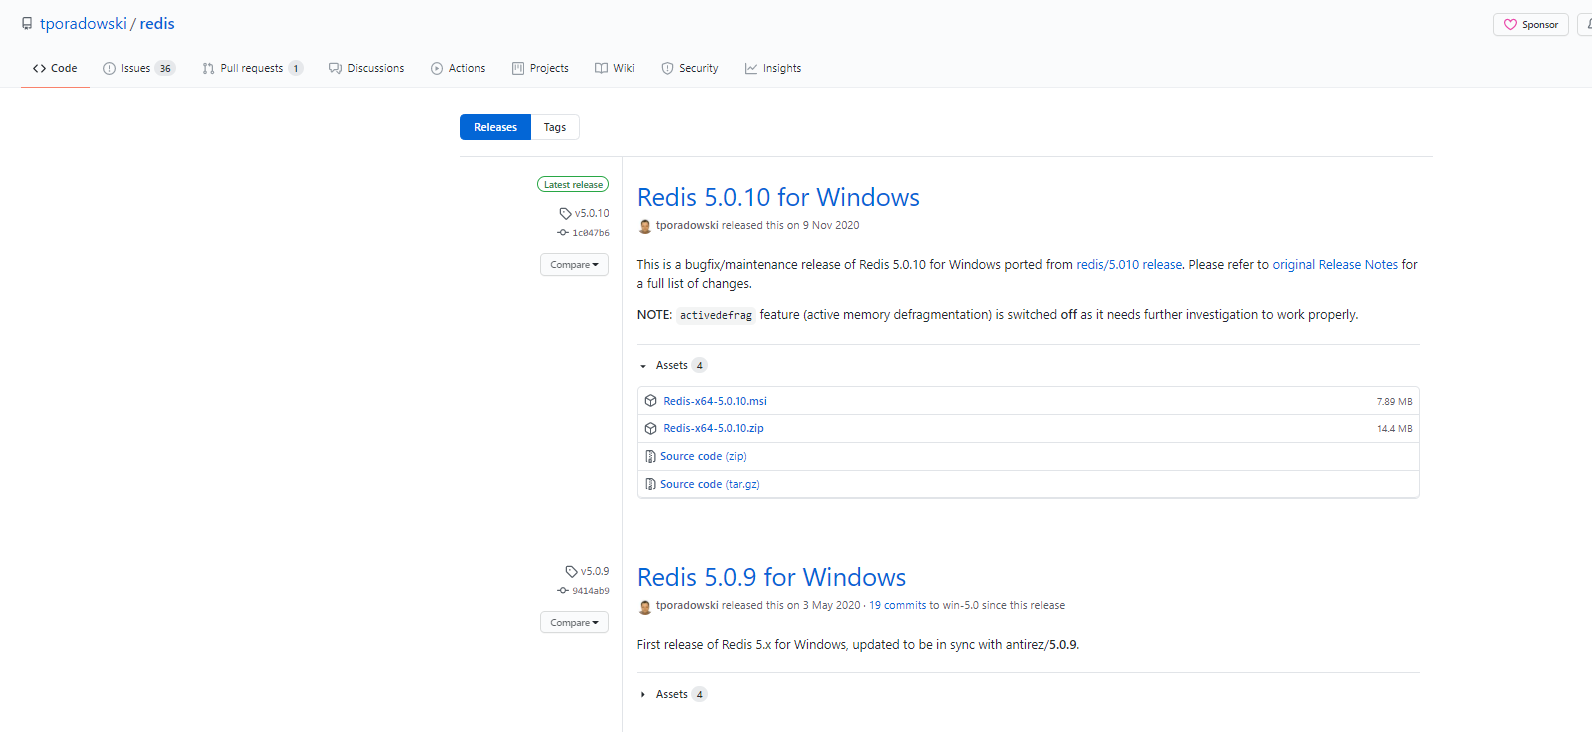Open original Release Notes link

(x=1335, y=265)
